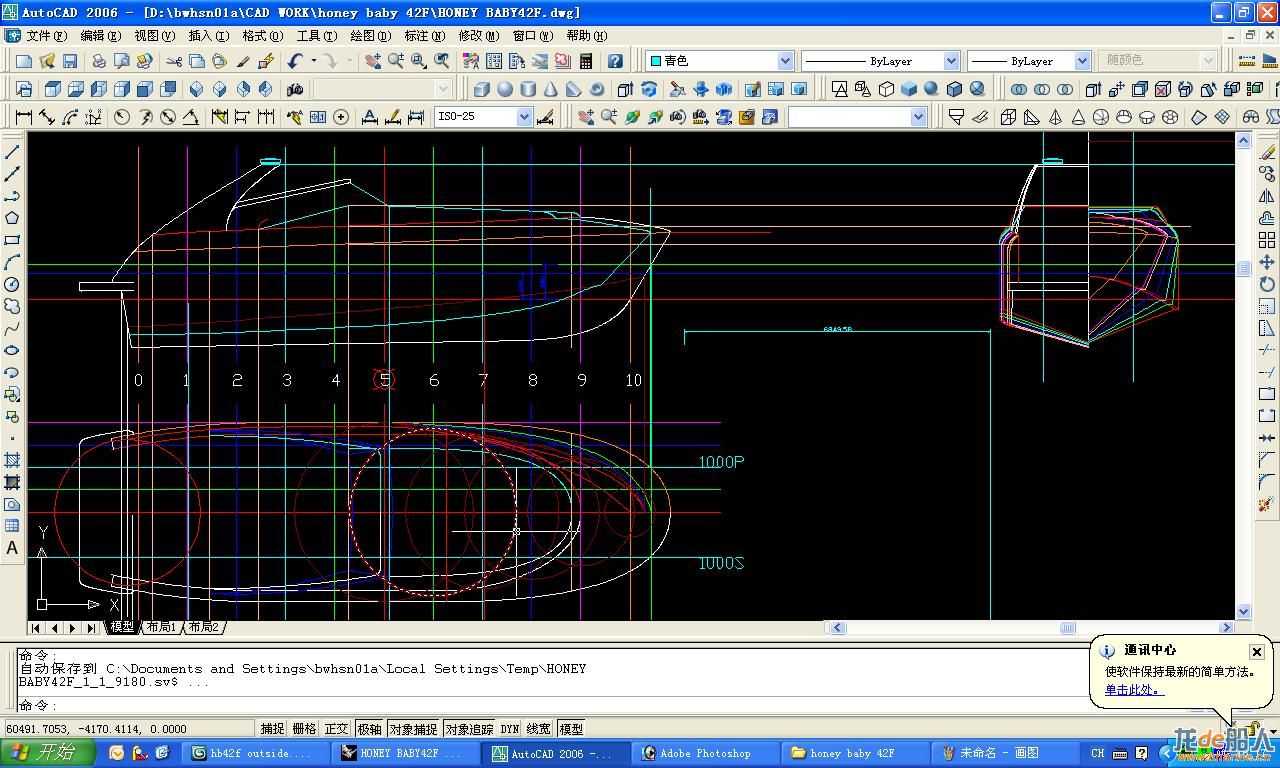
Task: Open the 格式(O) menu
Action: [x=262, y=35]
